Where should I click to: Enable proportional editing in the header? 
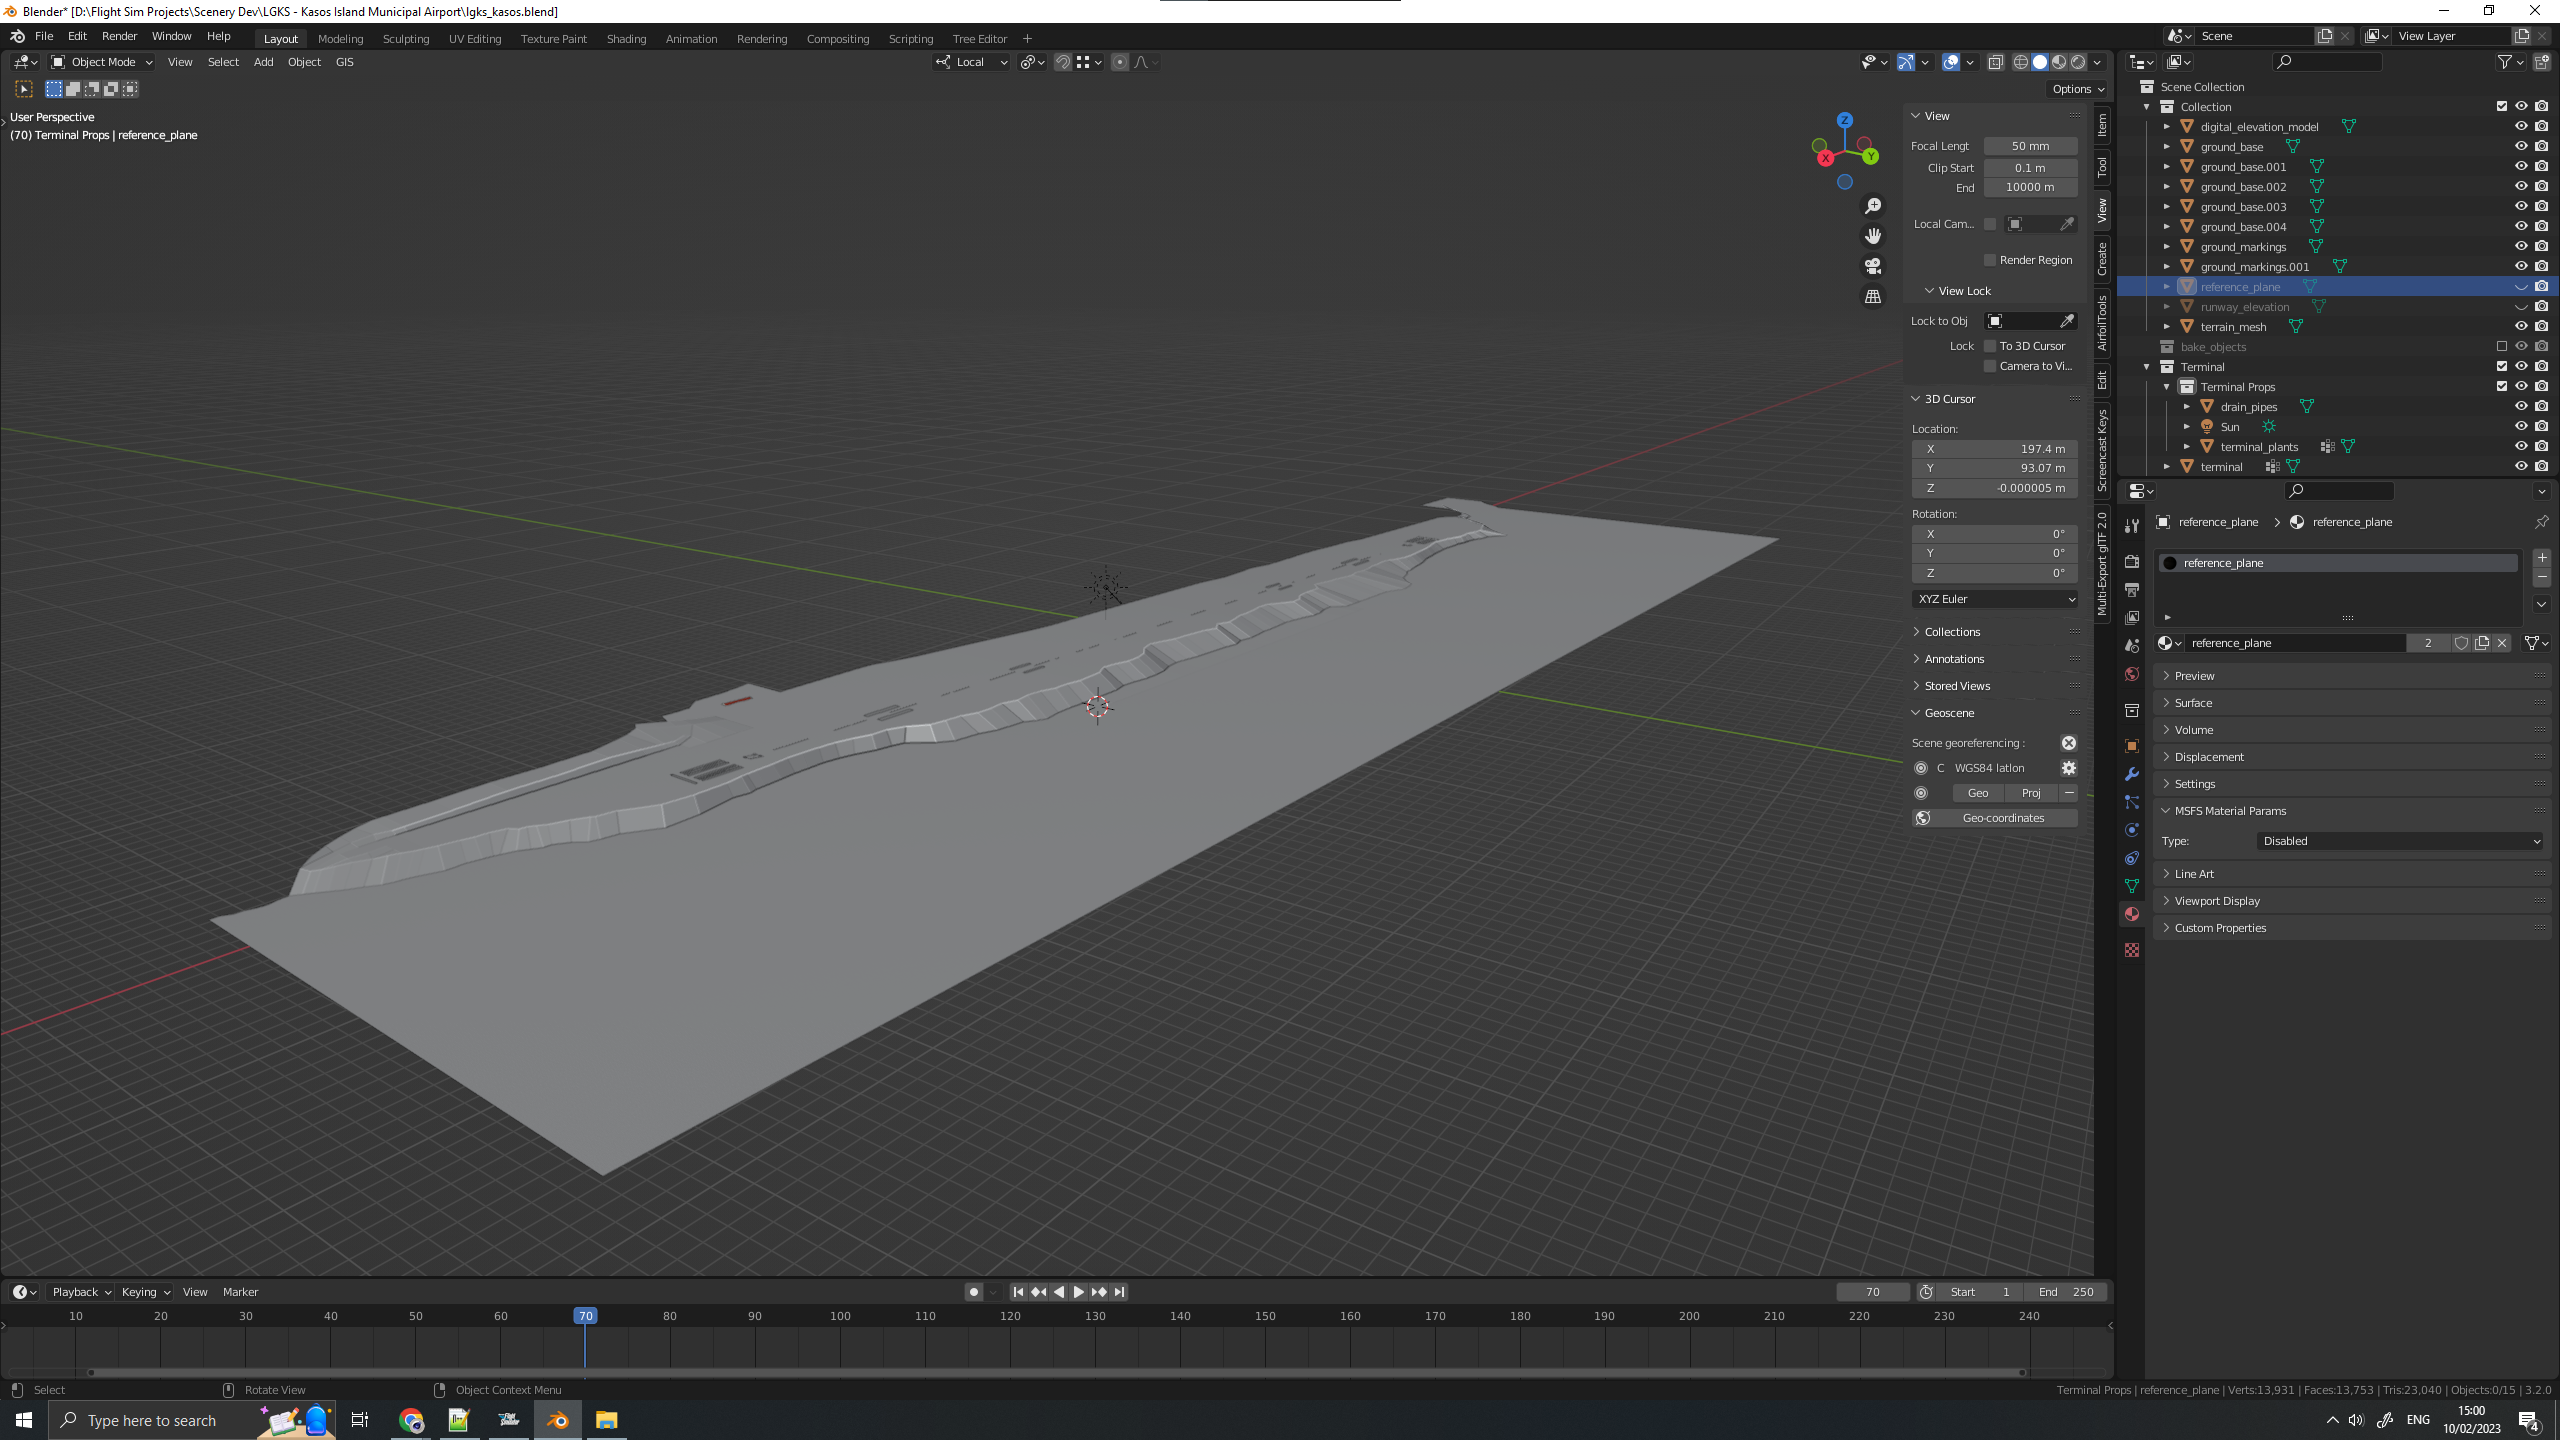[x=1120, y=62]
